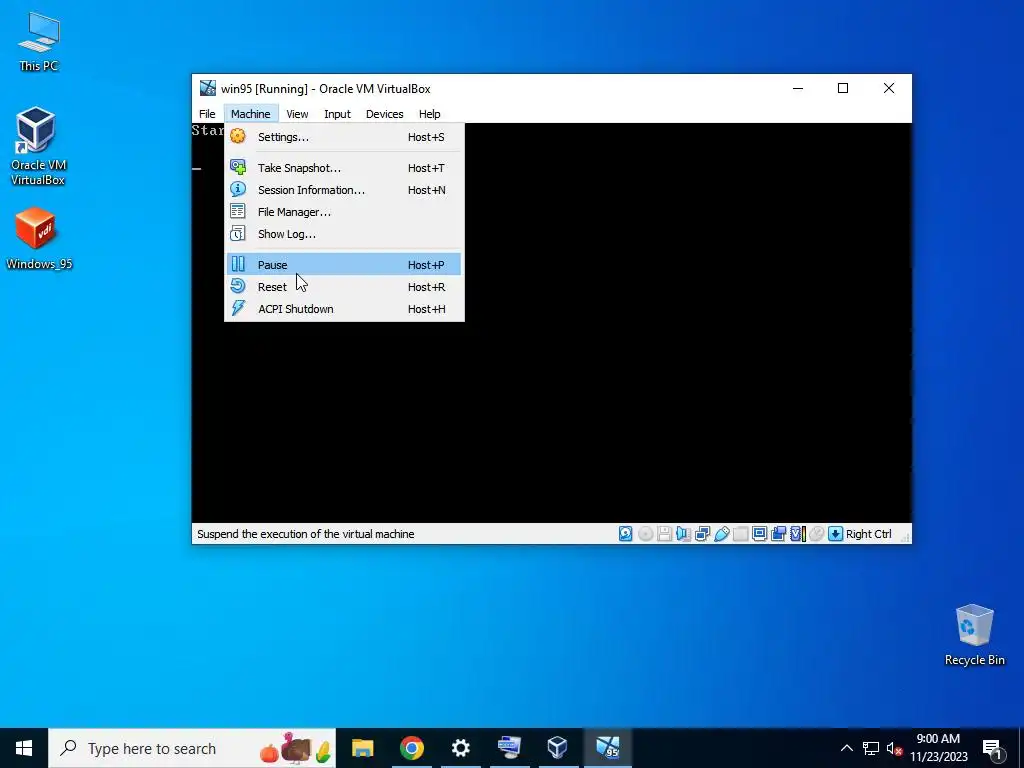
Task: Close the open Machine menu
Action: pos(250,114)
